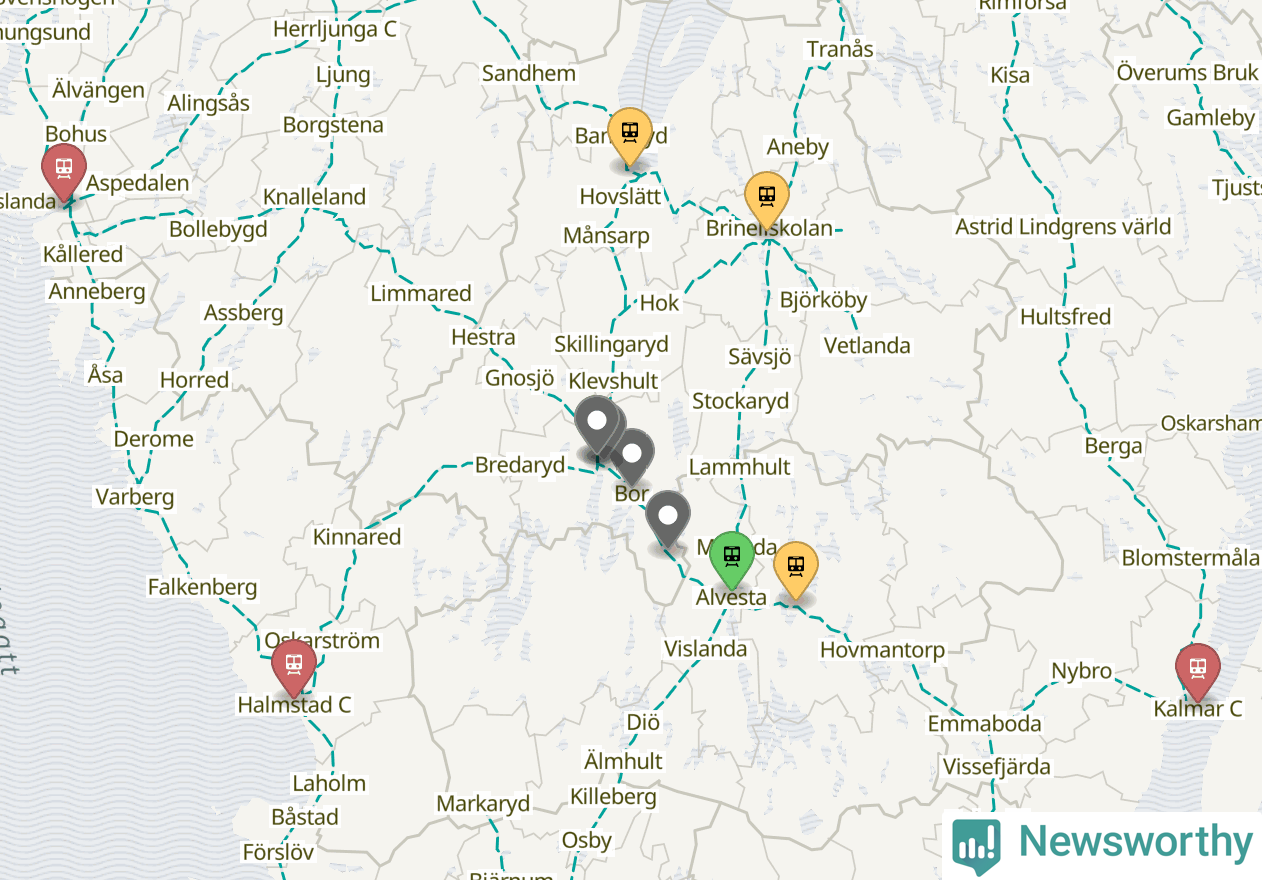Open the gray pin between Bor and Alvesta
This screenshot has height=880, width=1262.
(668, 518)
